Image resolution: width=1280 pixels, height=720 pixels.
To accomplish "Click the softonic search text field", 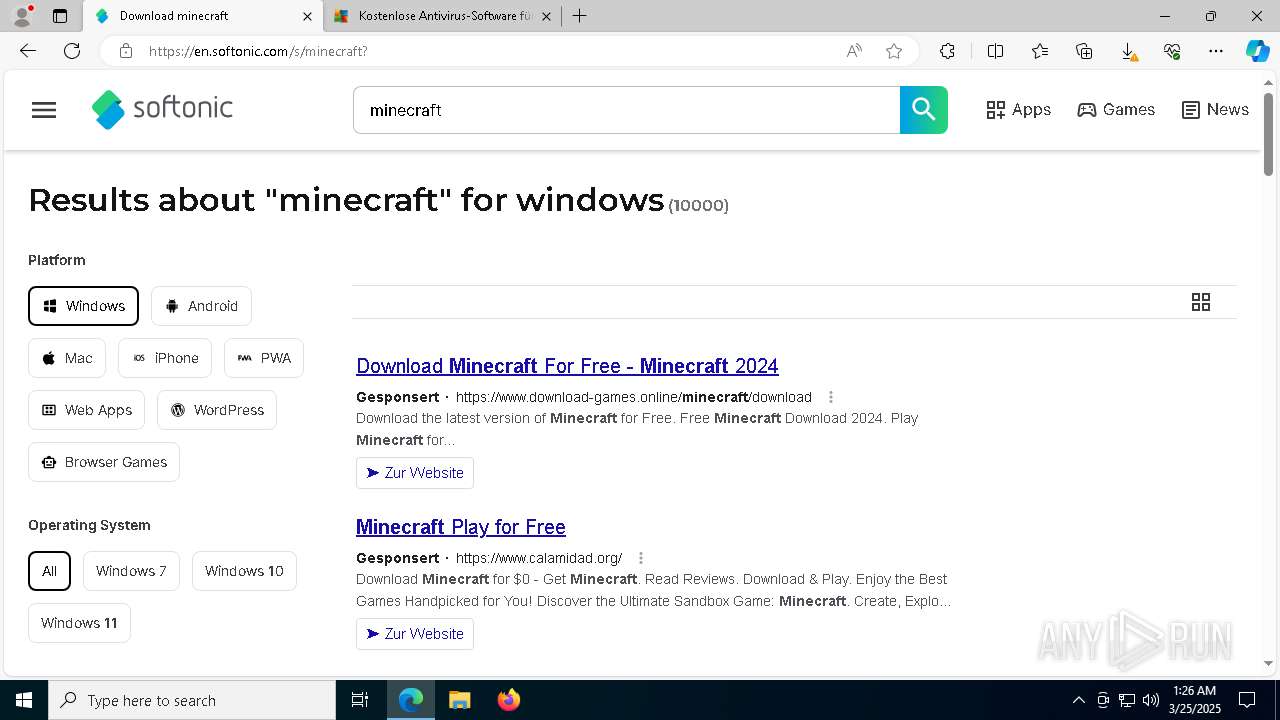I will [626, 110].
